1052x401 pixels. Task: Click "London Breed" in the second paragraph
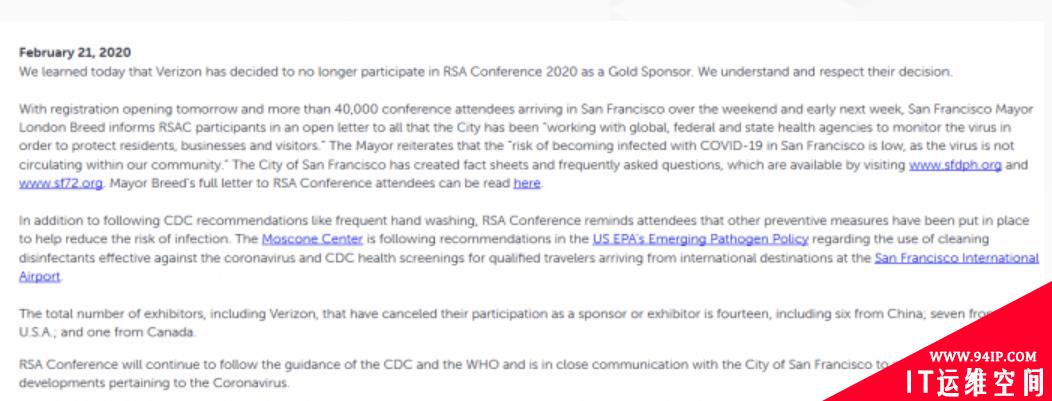53,127
